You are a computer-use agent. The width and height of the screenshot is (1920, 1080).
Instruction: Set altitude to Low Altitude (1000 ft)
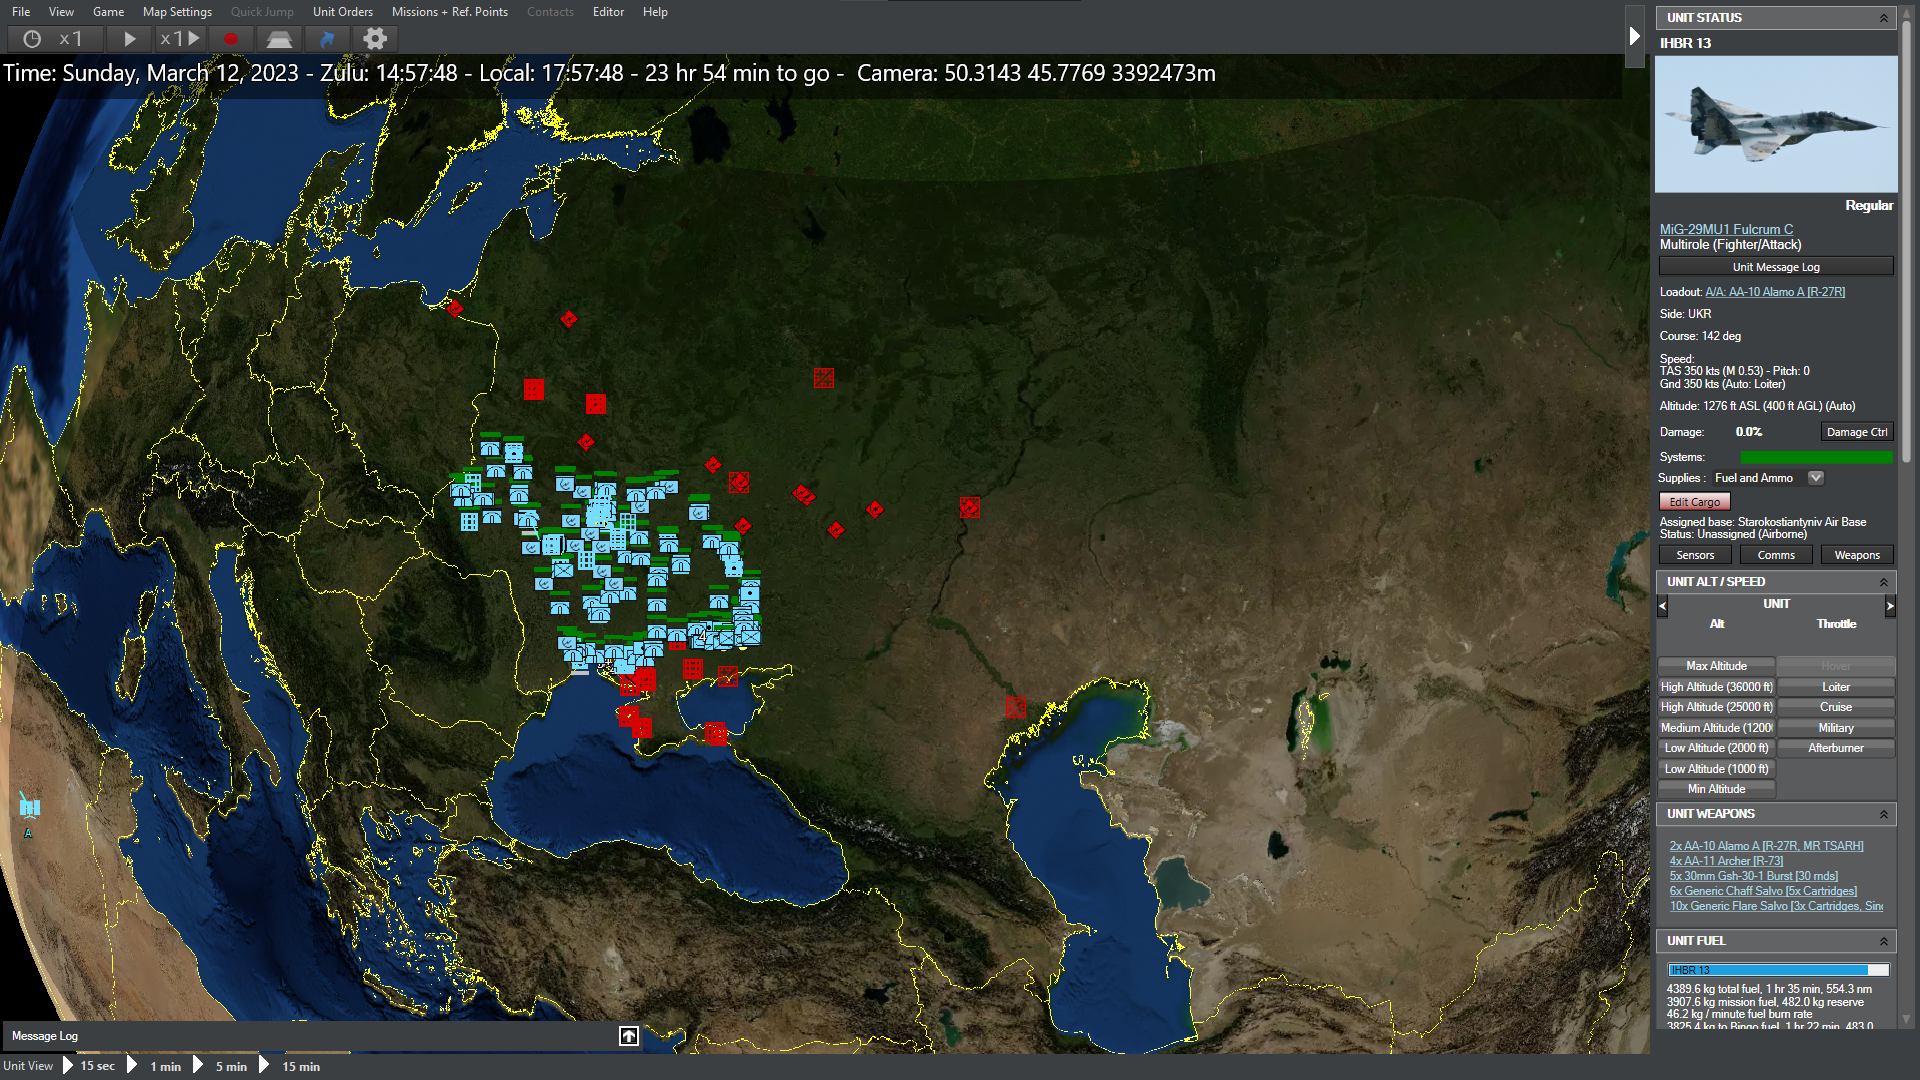point(1716,769)
